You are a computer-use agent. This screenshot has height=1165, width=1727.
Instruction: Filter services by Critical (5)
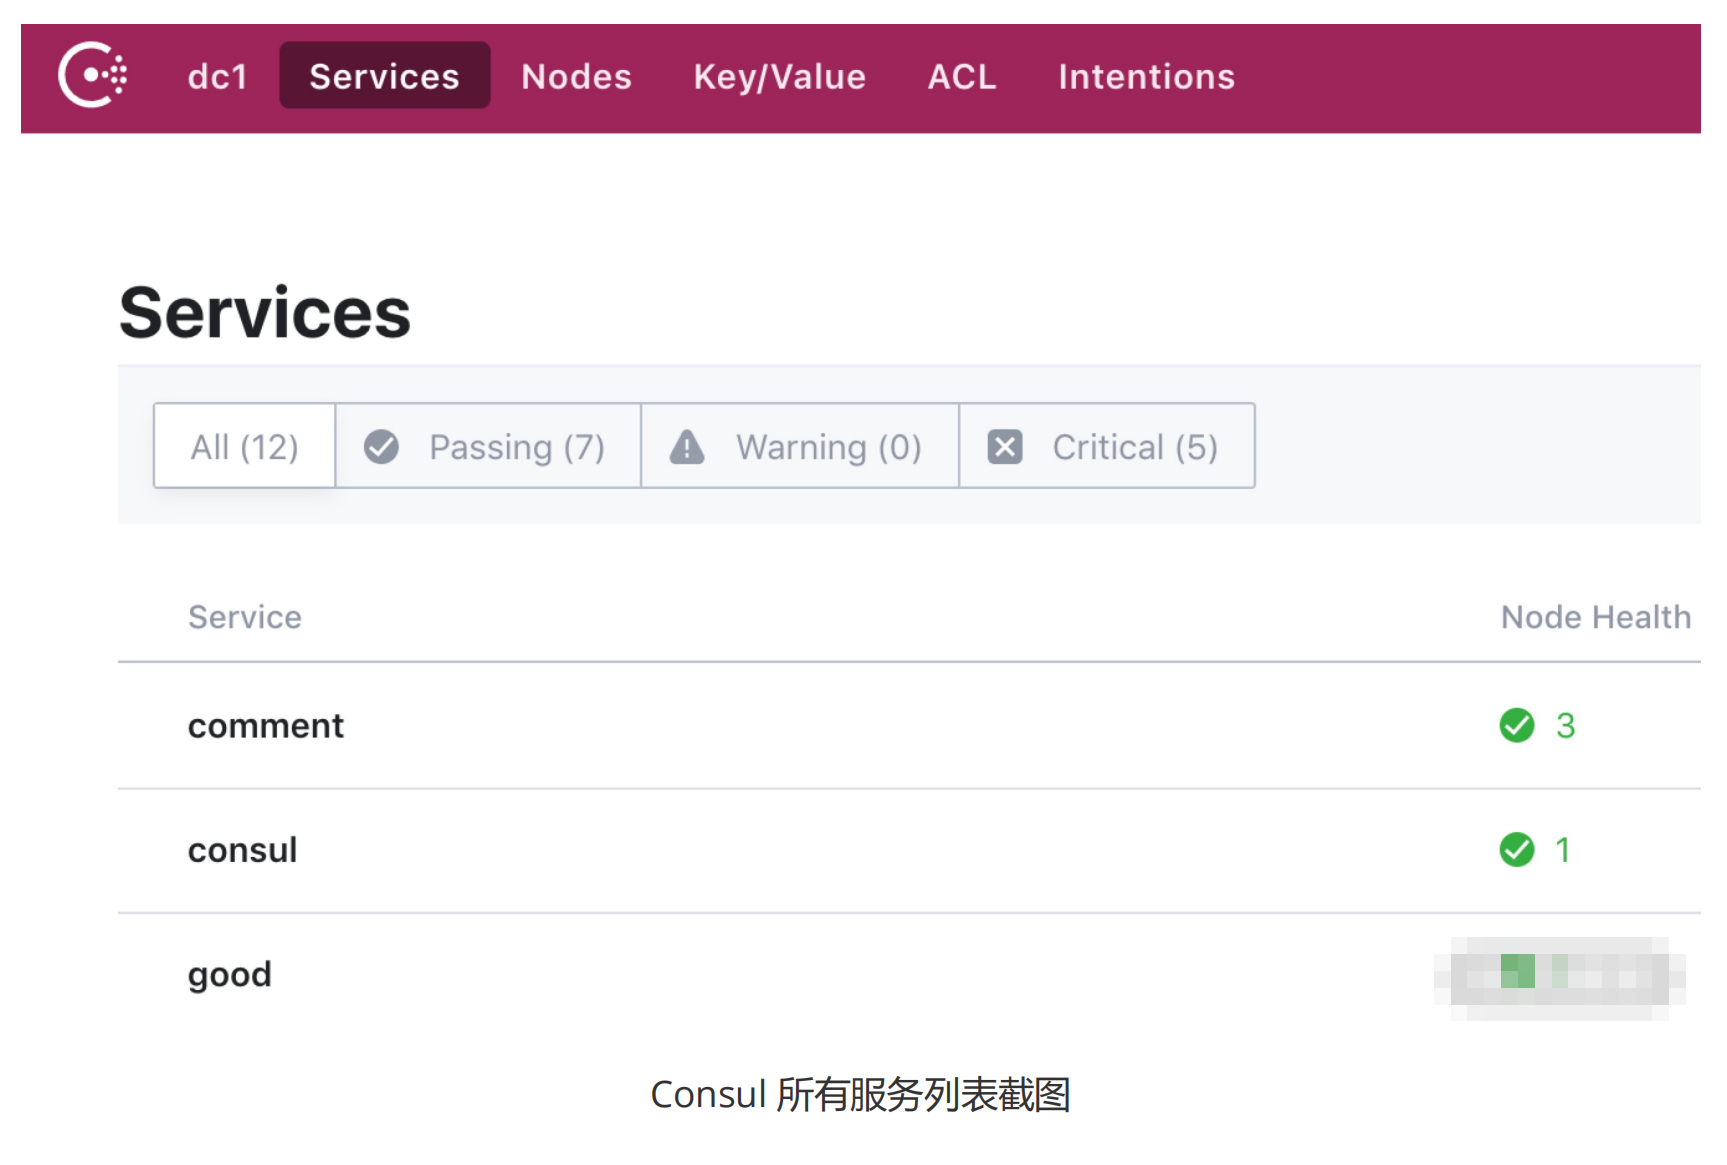click(1107, 446)
